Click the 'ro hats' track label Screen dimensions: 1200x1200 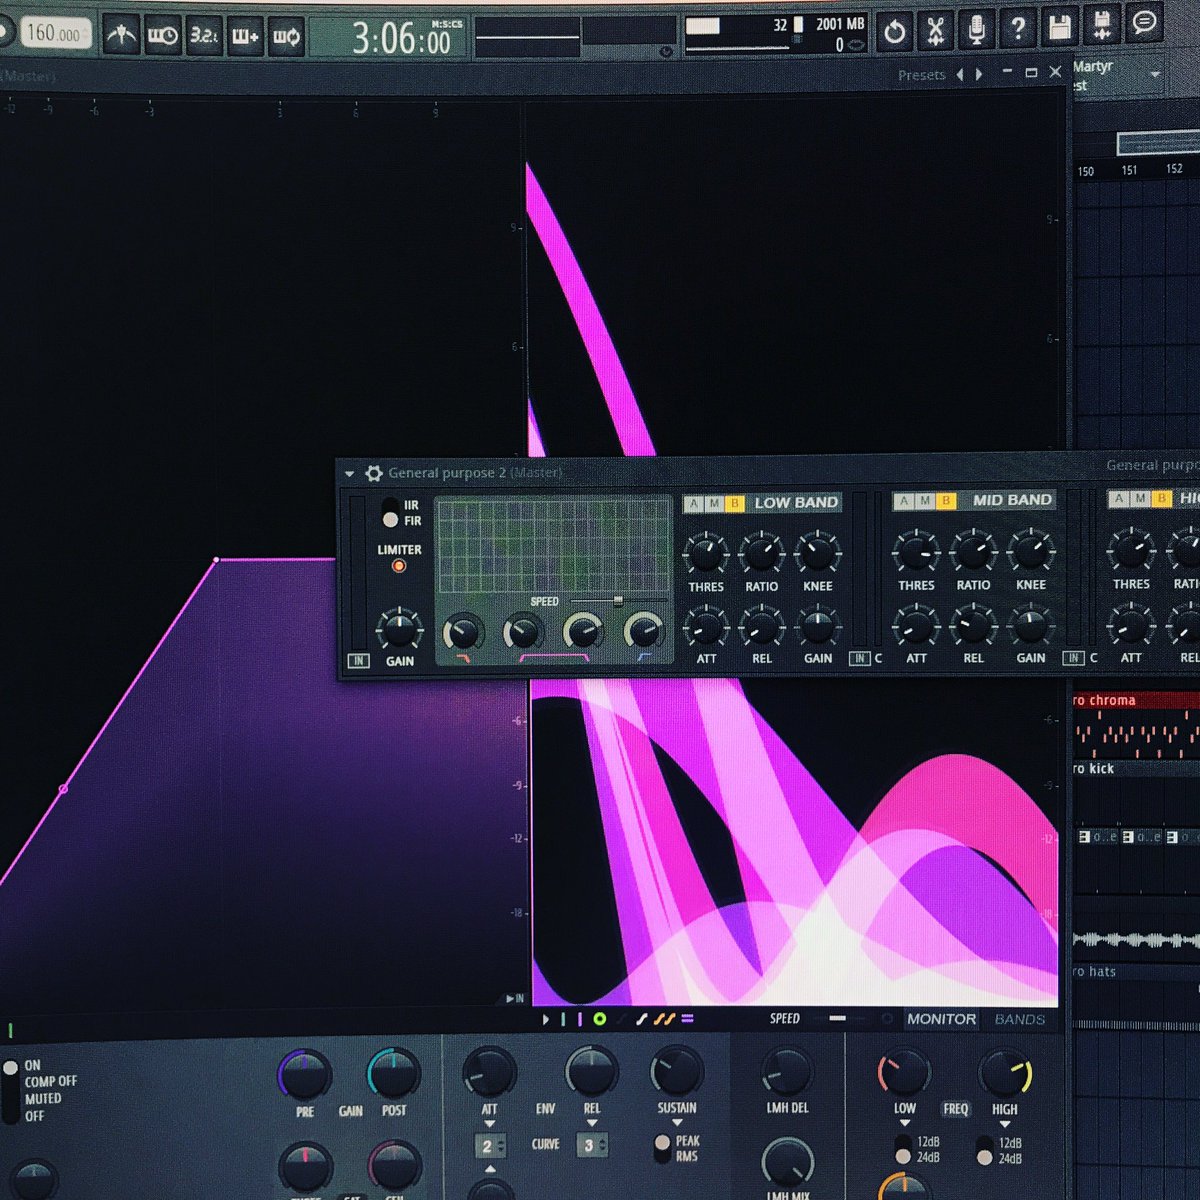(1094, 971)
